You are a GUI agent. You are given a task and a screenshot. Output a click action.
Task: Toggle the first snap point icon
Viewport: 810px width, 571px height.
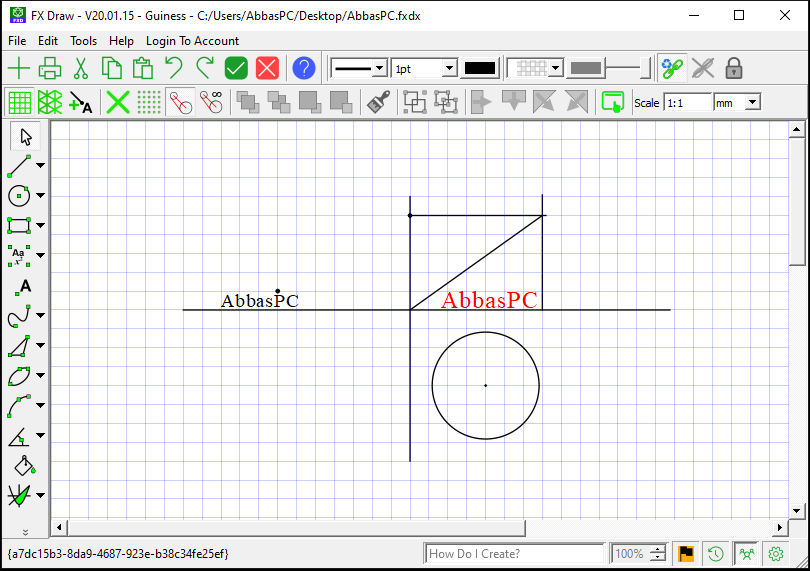(180, 102)
